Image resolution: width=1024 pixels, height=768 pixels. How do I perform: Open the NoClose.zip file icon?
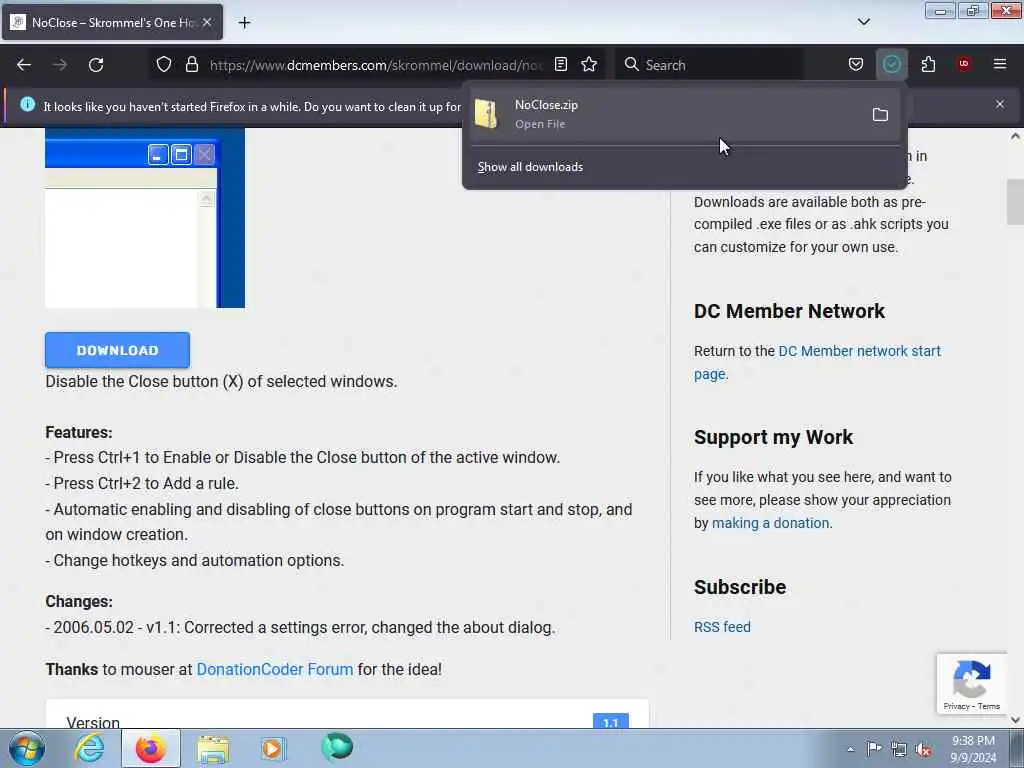tap(486, 114)
